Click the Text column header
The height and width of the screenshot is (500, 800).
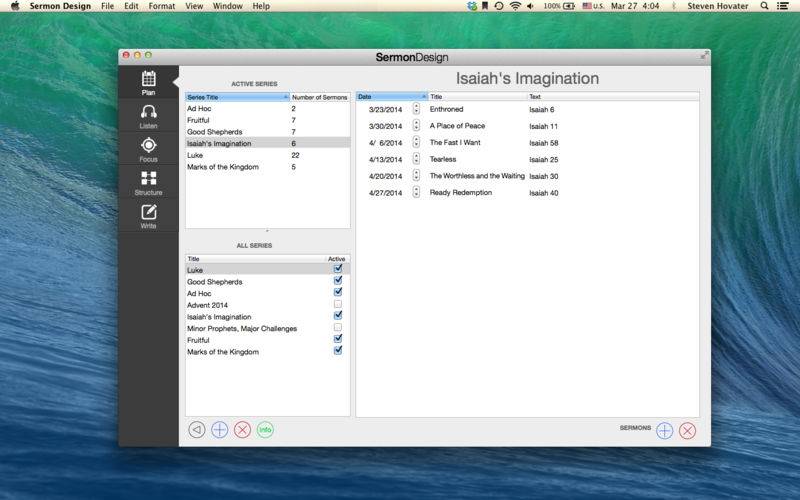[x=613, y=96]
